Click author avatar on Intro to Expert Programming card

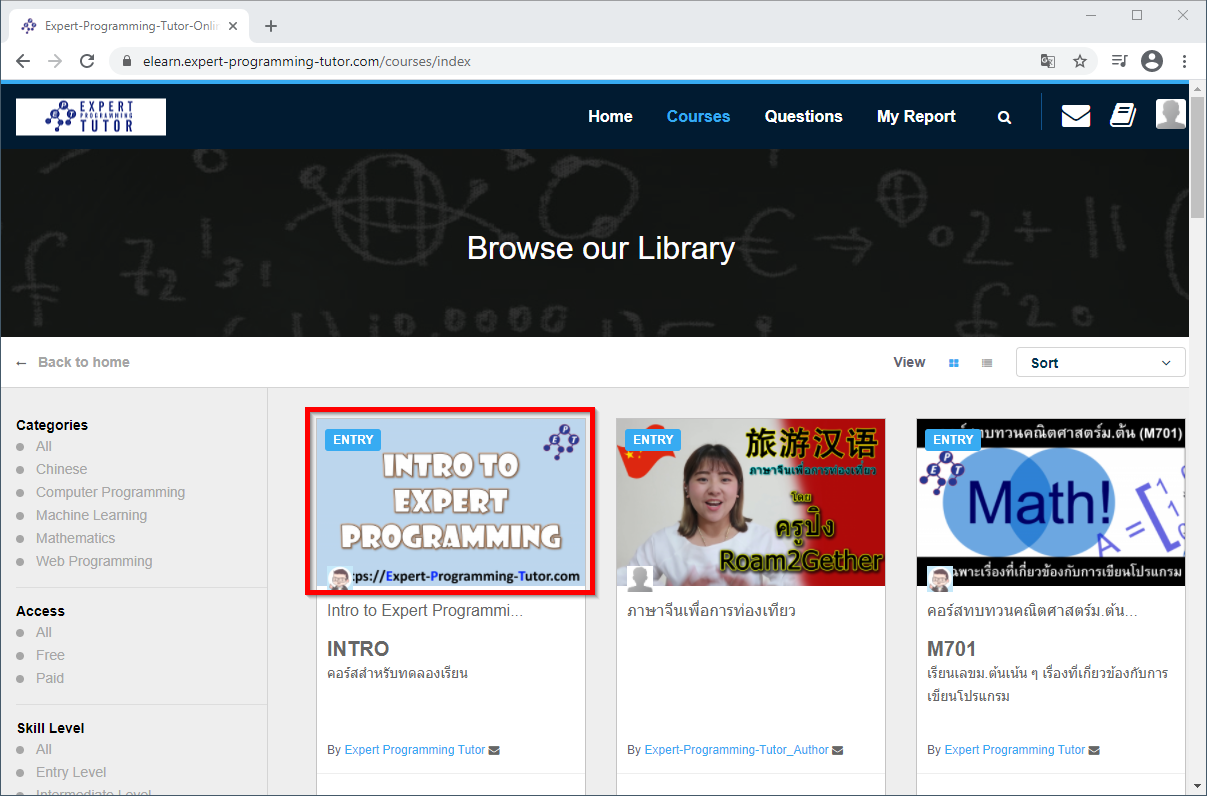pos(340,579)
